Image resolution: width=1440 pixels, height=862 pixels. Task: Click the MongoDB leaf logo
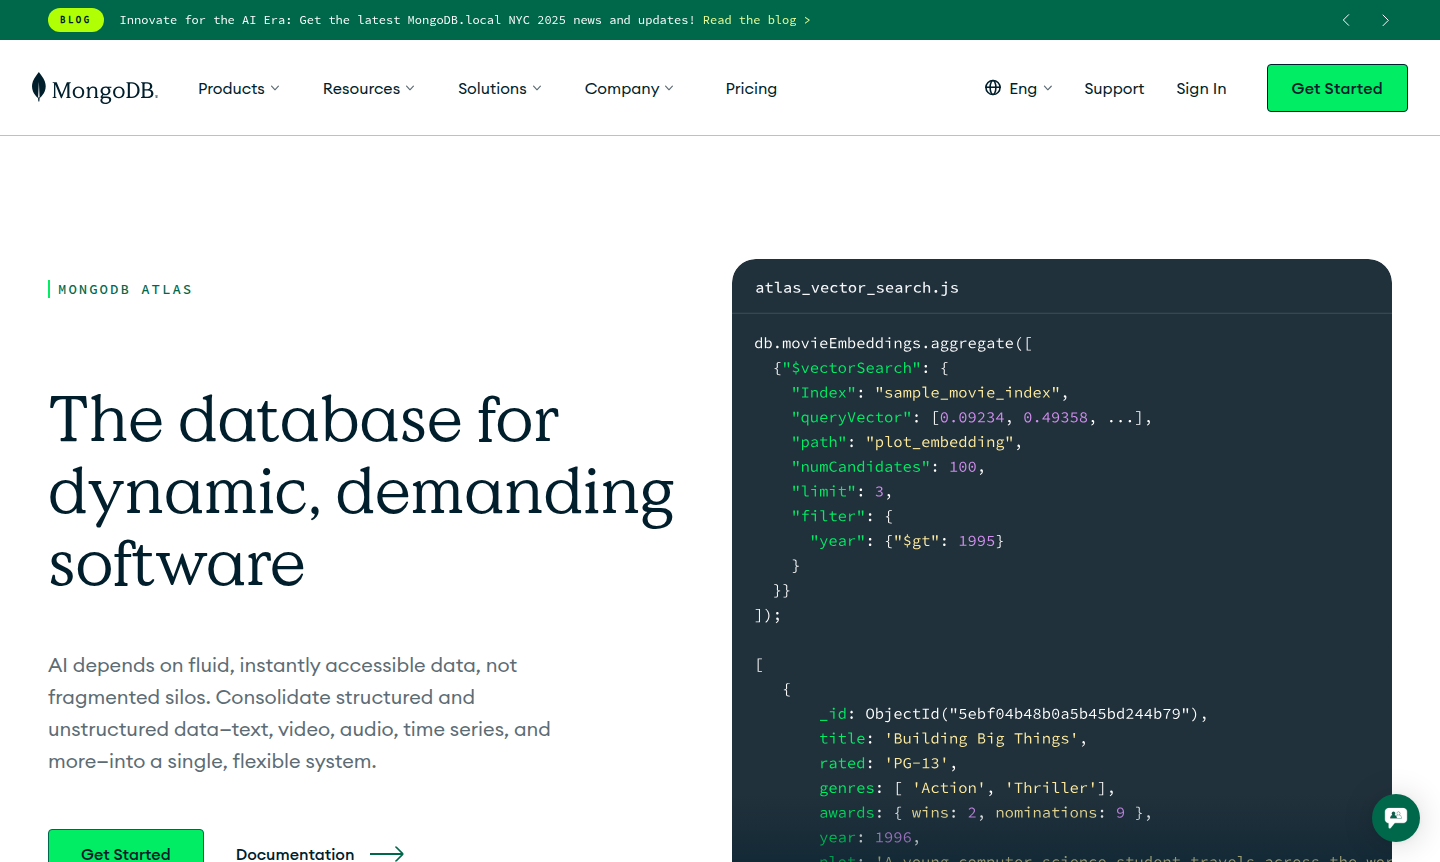pos(37,88)
